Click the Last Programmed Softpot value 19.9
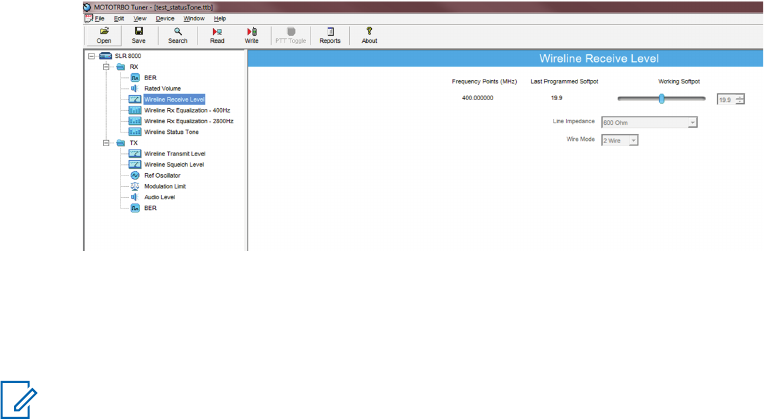764x419 pixels. coord(556,98)
